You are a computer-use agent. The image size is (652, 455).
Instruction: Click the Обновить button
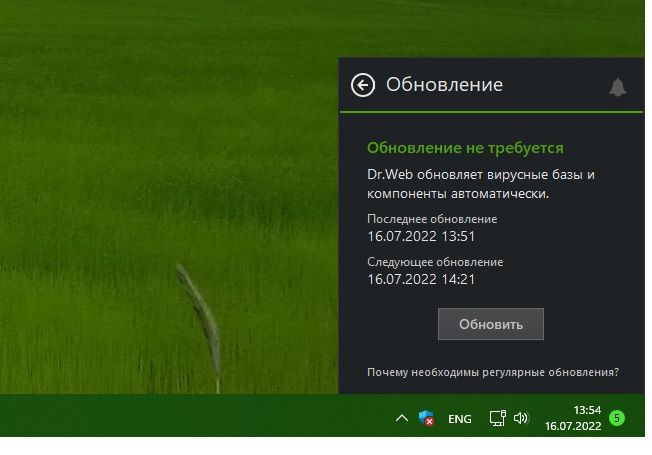point(491,324)
